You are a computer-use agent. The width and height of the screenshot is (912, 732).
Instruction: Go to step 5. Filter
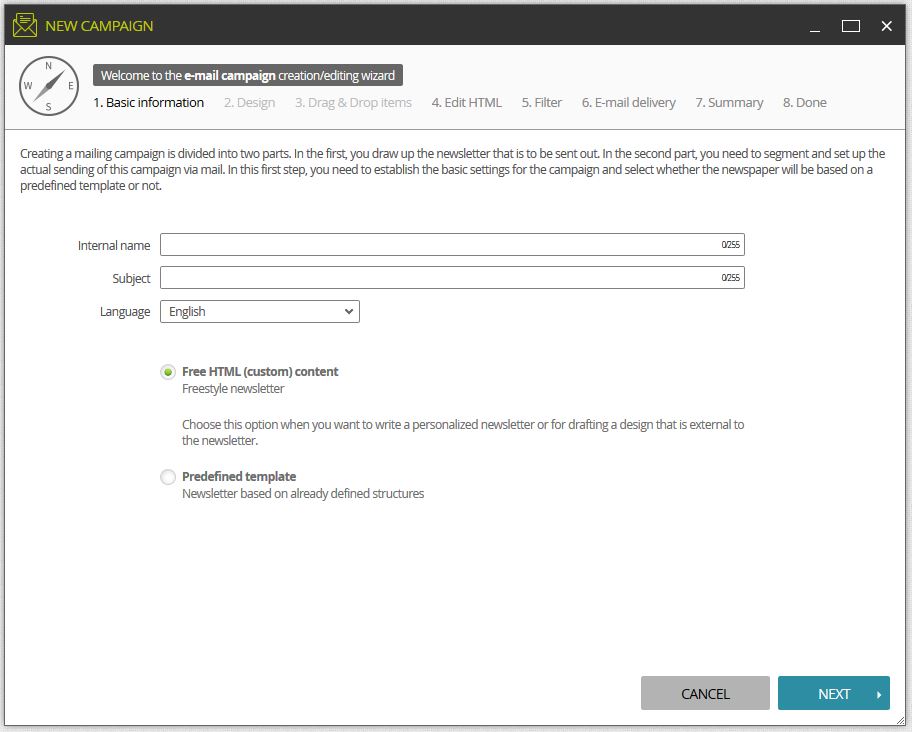[542, 102]
